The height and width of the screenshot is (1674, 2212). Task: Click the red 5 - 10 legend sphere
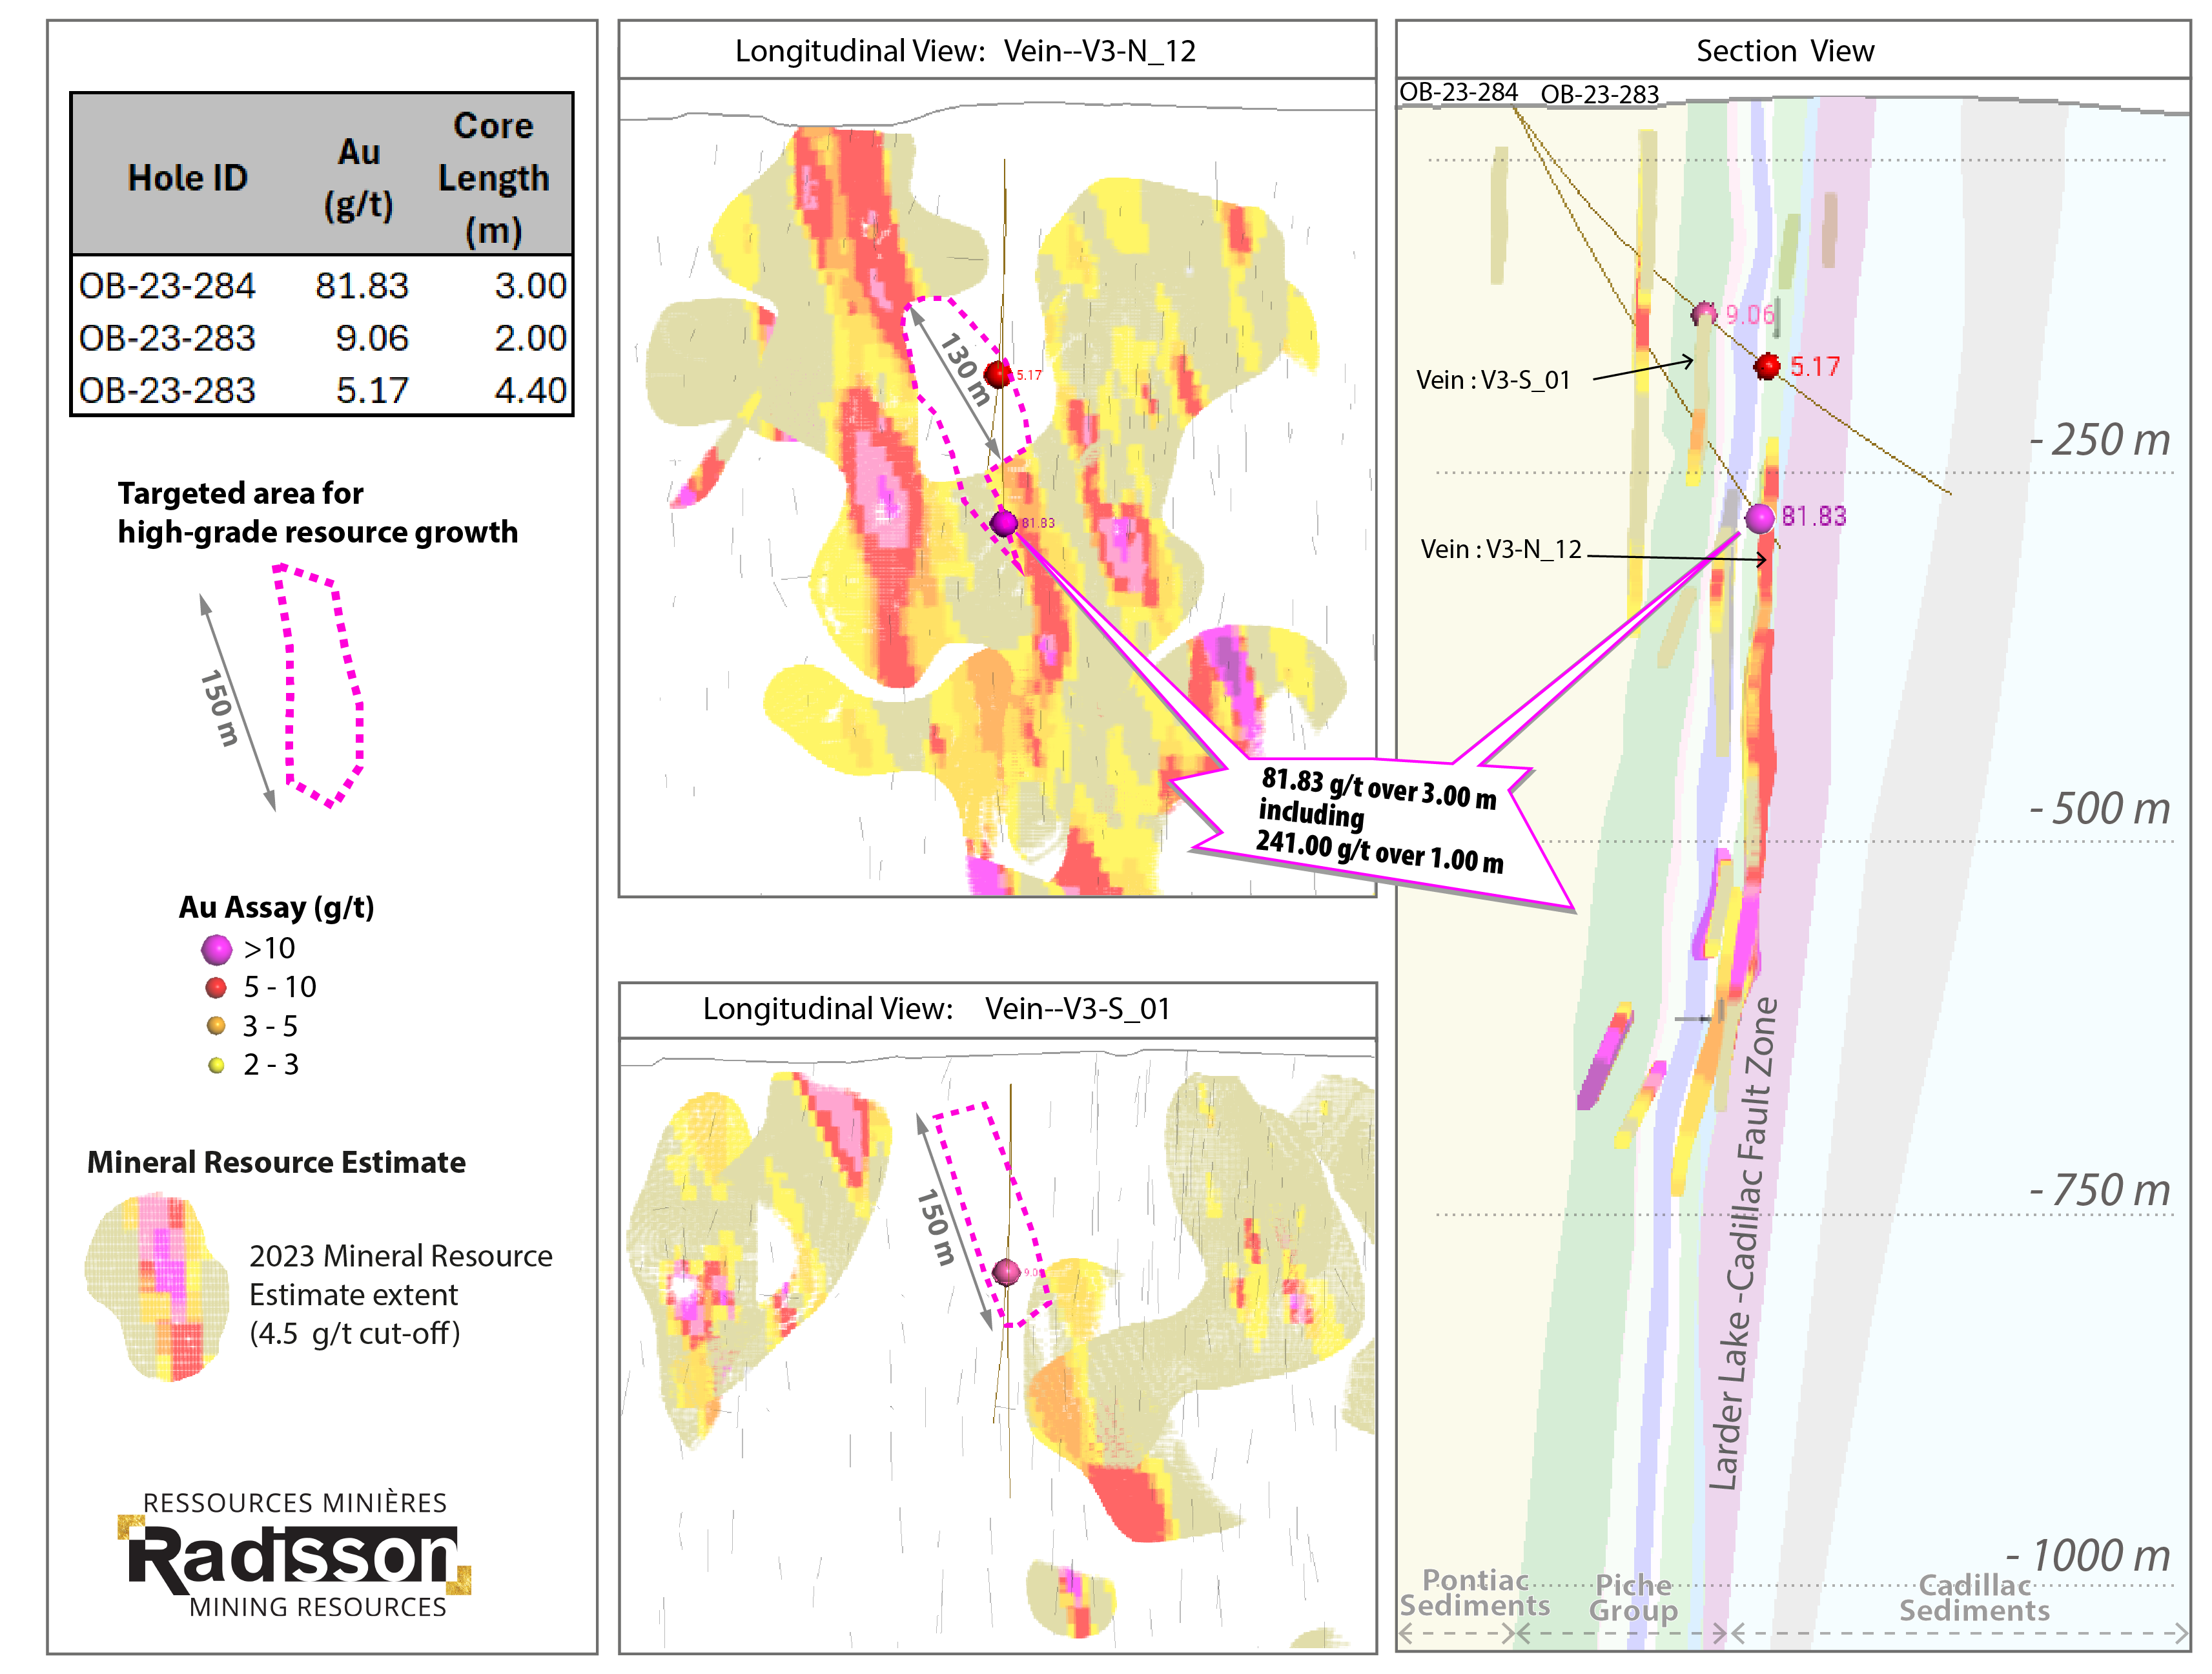216,987
